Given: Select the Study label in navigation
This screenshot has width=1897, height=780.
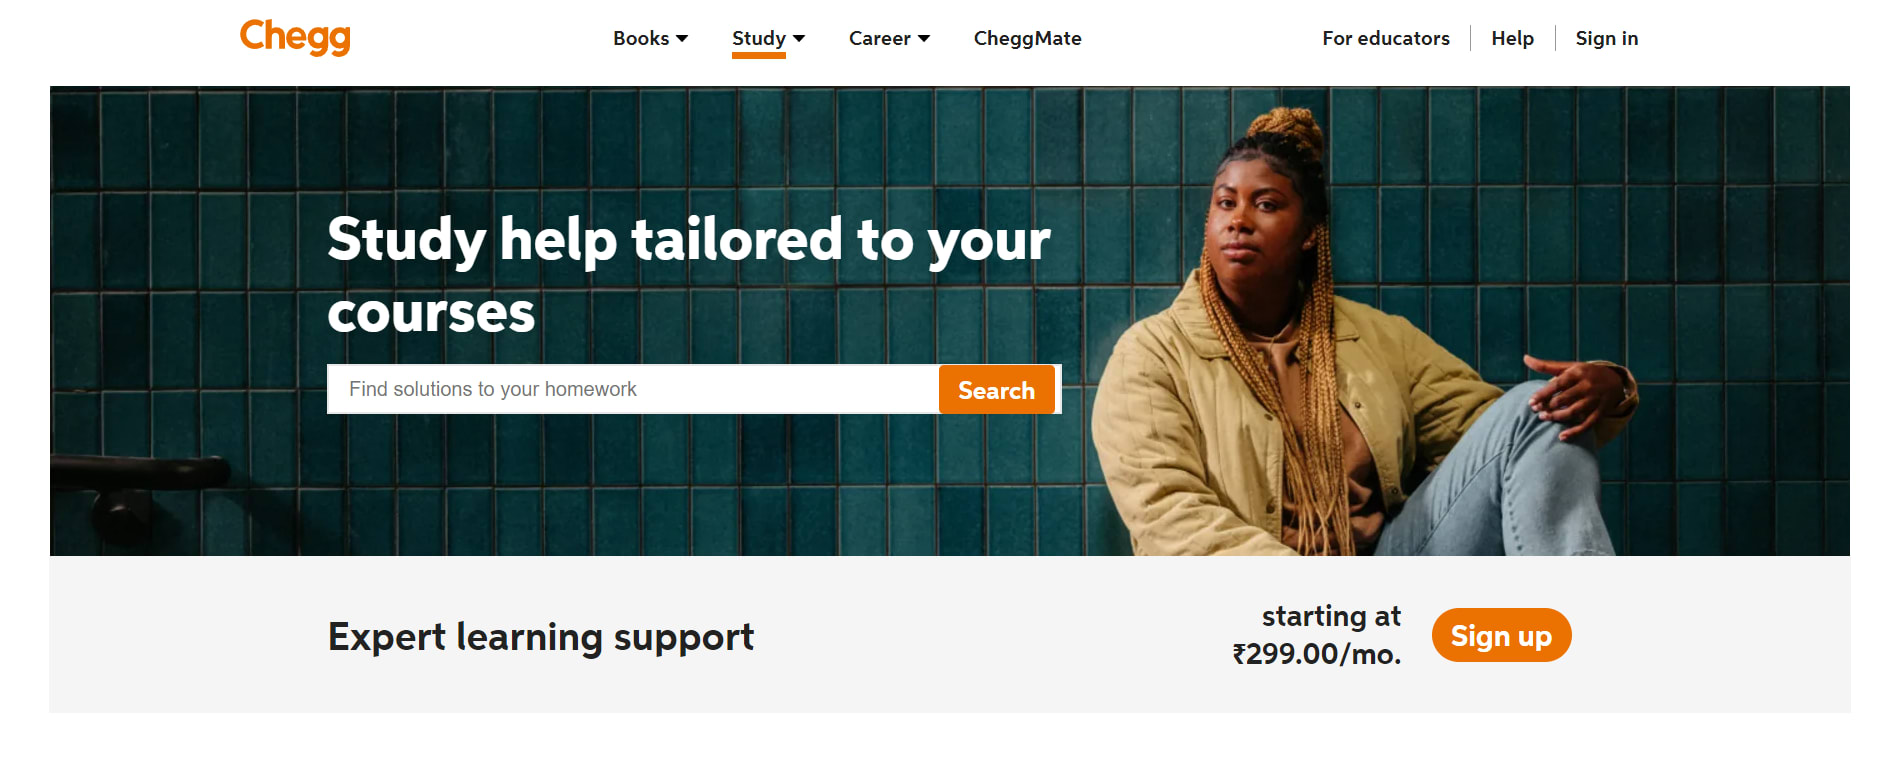Looking at the screenshot, I should tap(759, 38).
